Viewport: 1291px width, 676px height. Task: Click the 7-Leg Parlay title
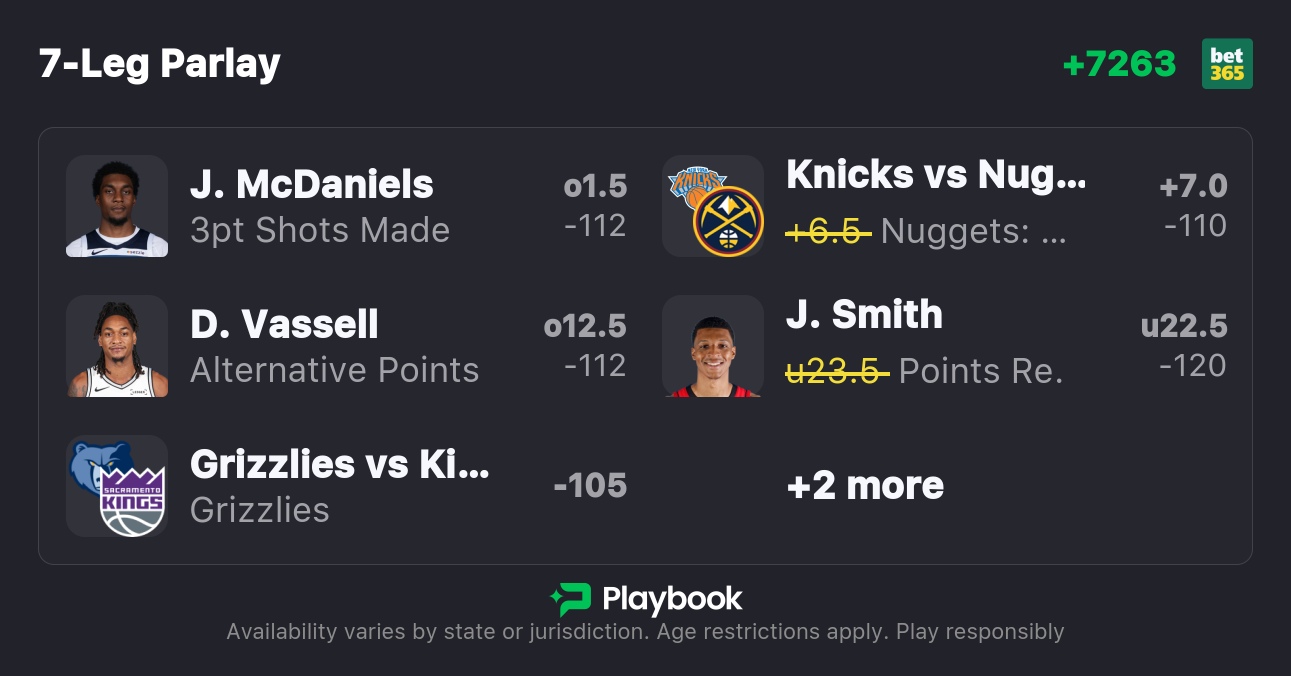pyautogui.click(x=160, y=64)
